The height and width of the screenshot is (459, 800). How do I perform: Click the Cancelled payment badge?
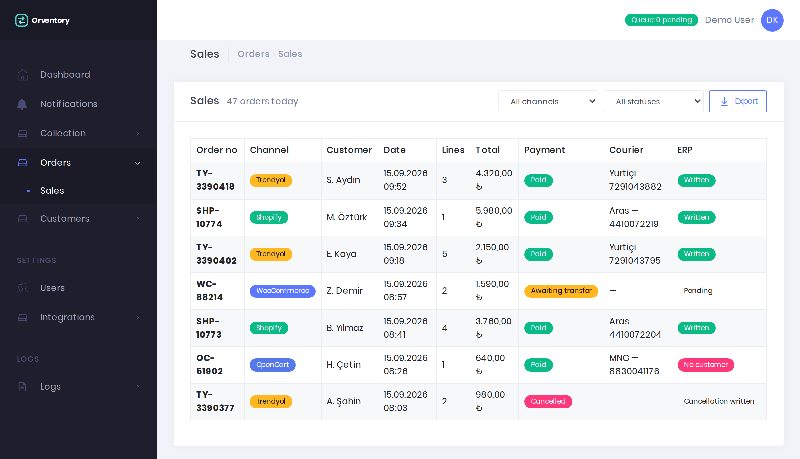point(548,401)
